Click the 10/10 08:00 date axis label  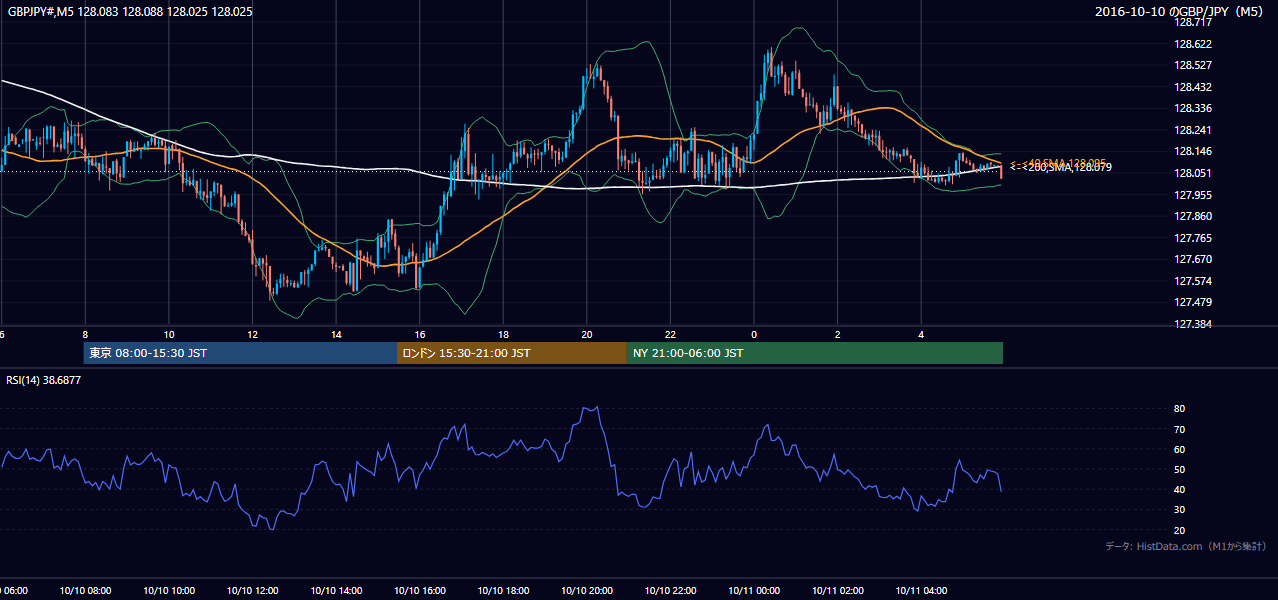point(85,591)
